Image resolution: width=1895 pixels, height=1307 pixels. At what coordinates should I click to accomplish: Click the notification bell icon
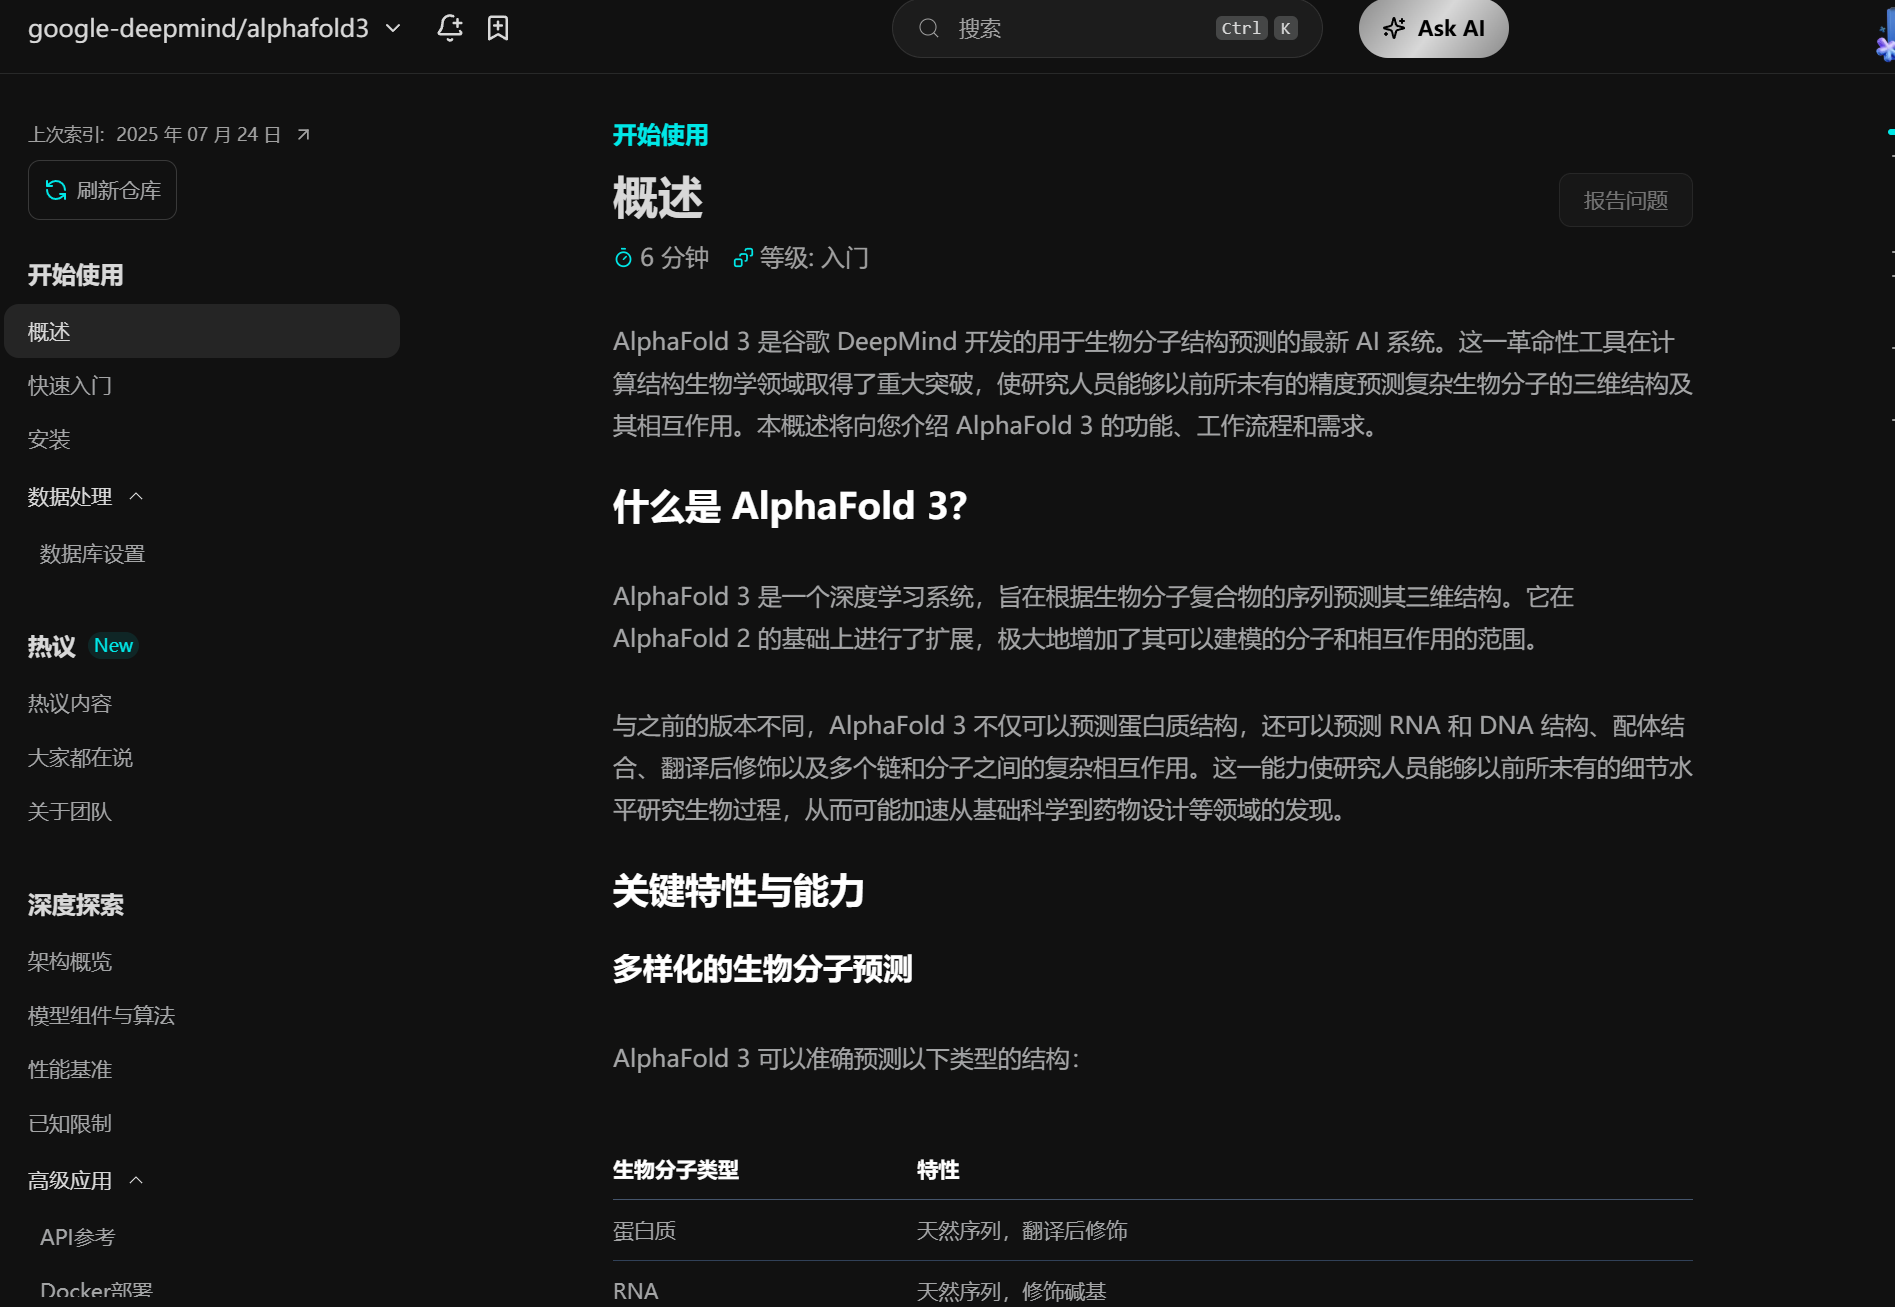coord(450,28)
